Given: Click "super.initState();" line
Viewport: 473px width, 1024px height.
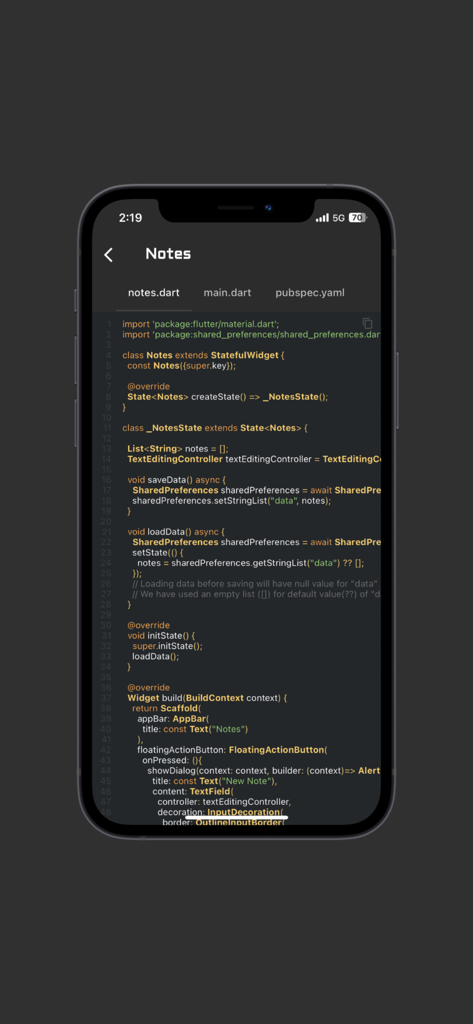Looking at the screenshot, I should point(167,647).
